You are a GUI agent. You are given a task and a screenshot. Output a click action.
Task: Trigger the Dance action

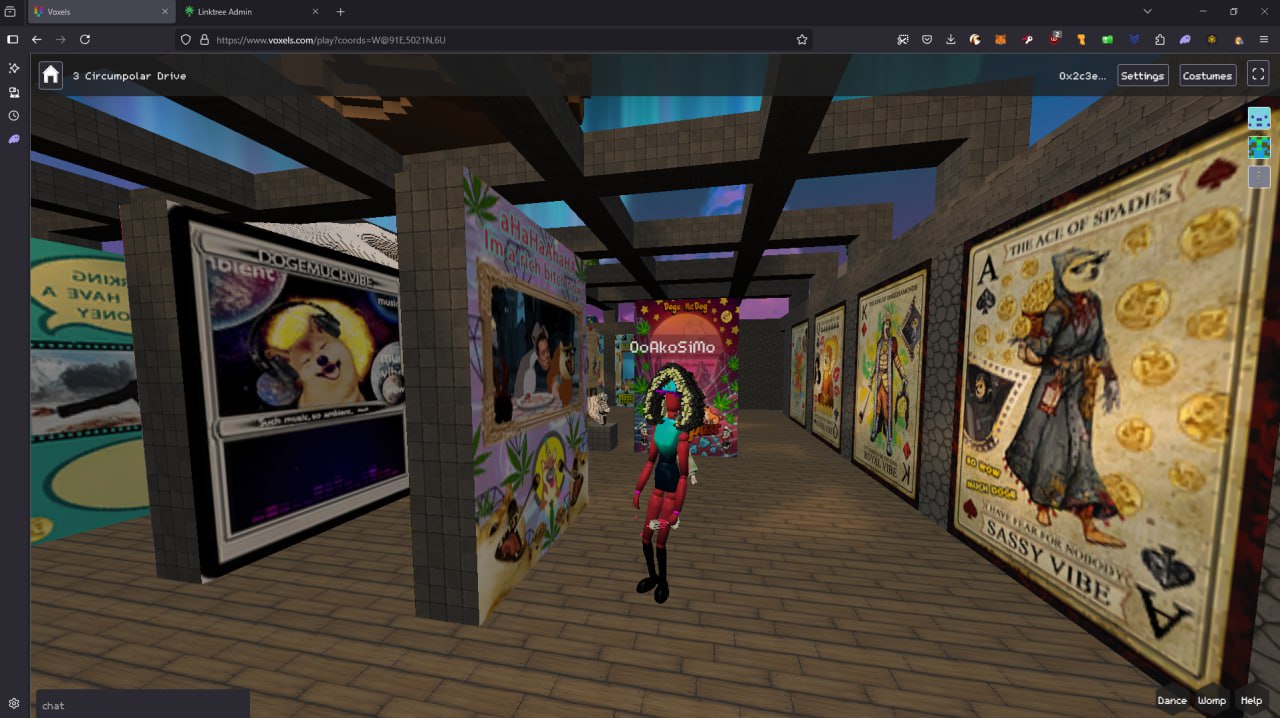click(1172, 700)
